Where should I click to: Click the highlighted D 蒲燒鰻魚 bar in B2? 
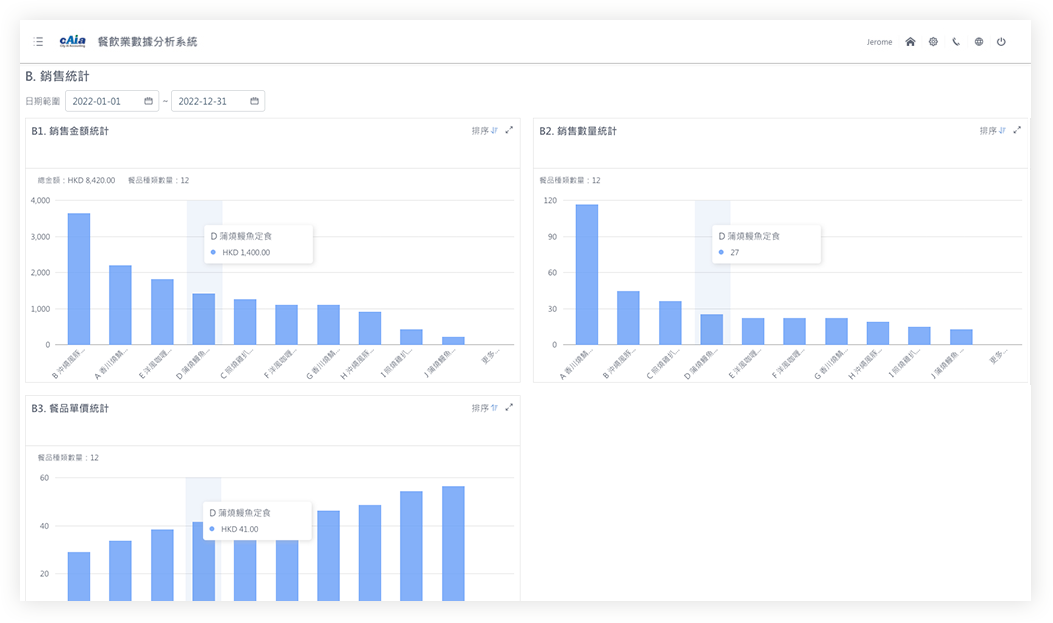coord(712,330)
